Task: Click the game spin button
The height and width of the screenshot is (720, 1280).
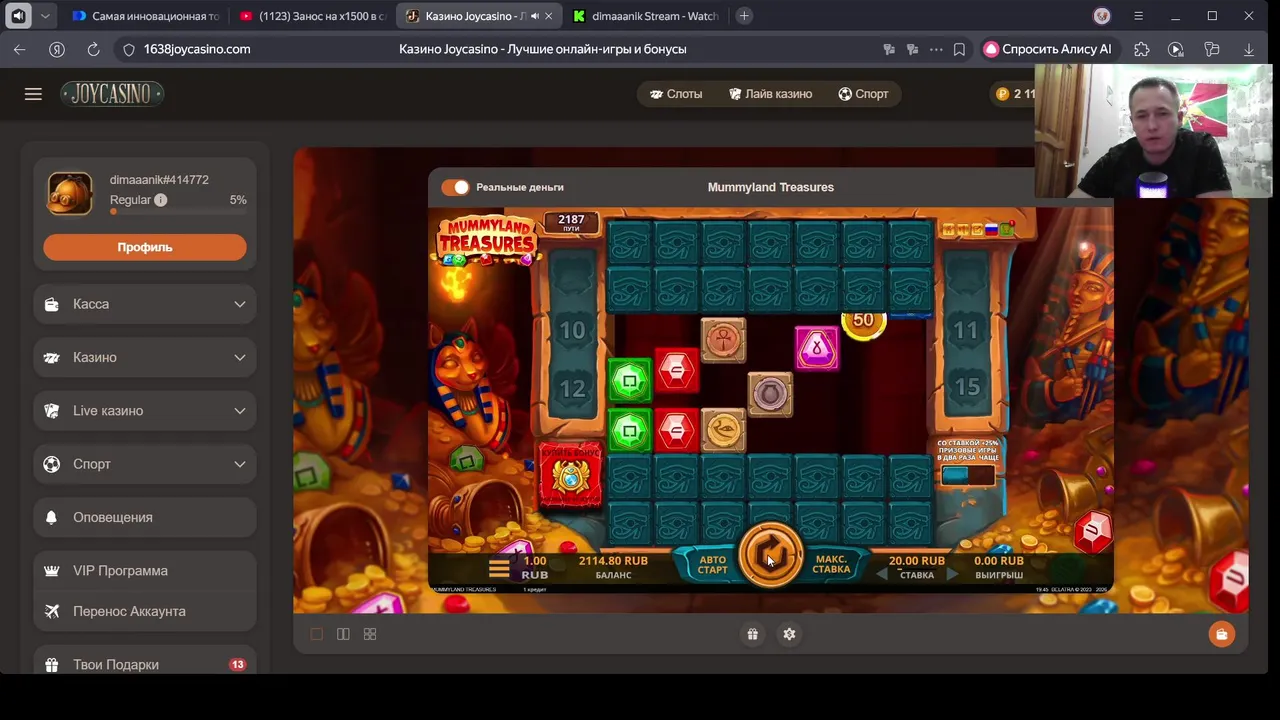Action: tap(770, 553)
